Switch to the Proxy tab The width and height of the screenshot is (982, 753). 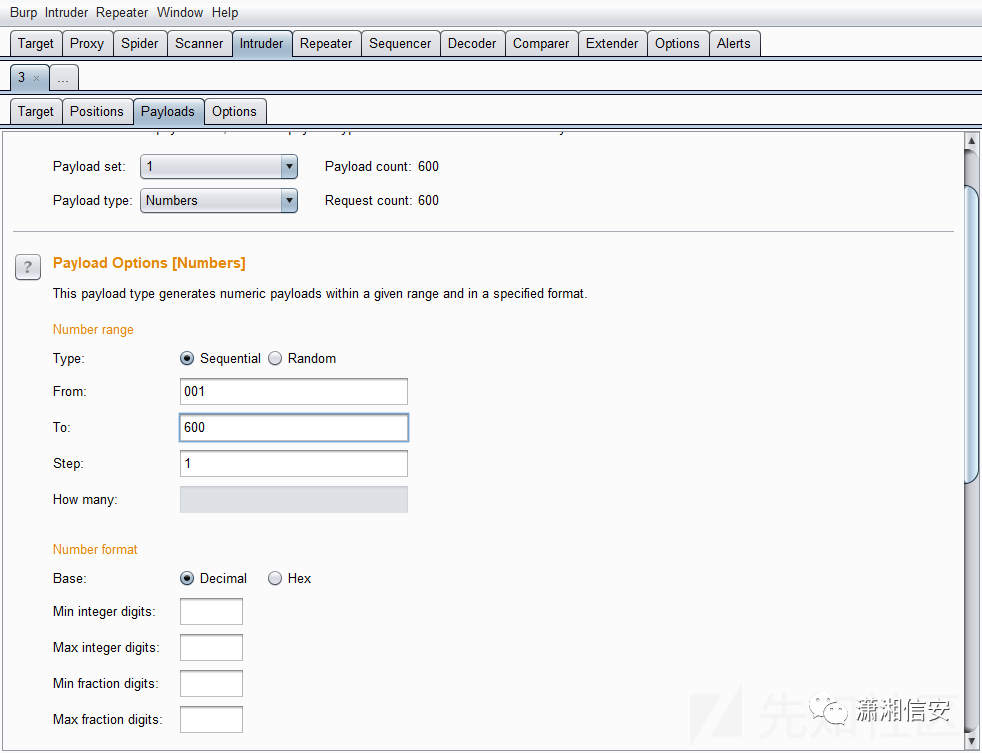pyautogui.click(x=87, y=44)
